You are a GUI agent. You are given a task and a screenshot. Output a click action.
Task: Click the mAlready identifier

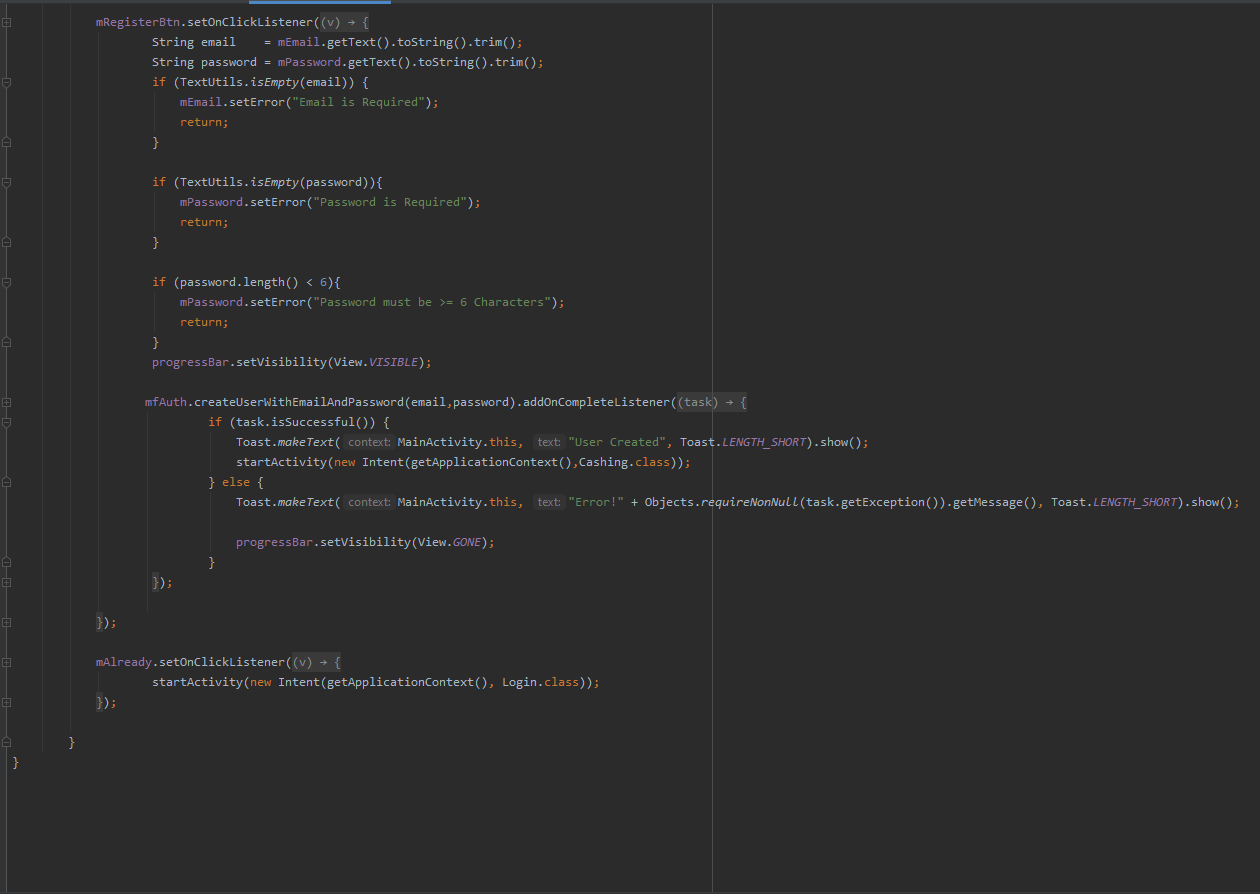tap(123, 662)
